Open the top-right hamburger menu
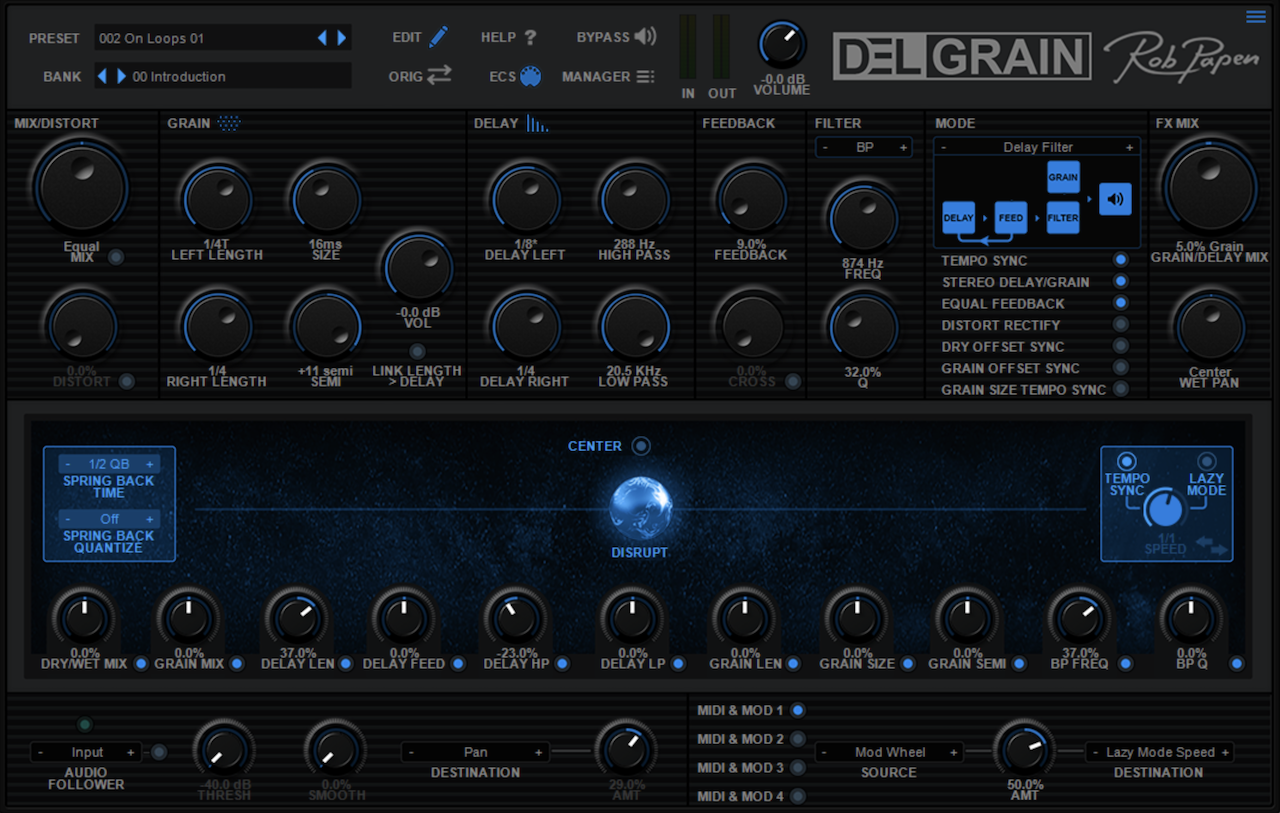Viewport: 1280px width, 813px height. tap(1256, 16)
